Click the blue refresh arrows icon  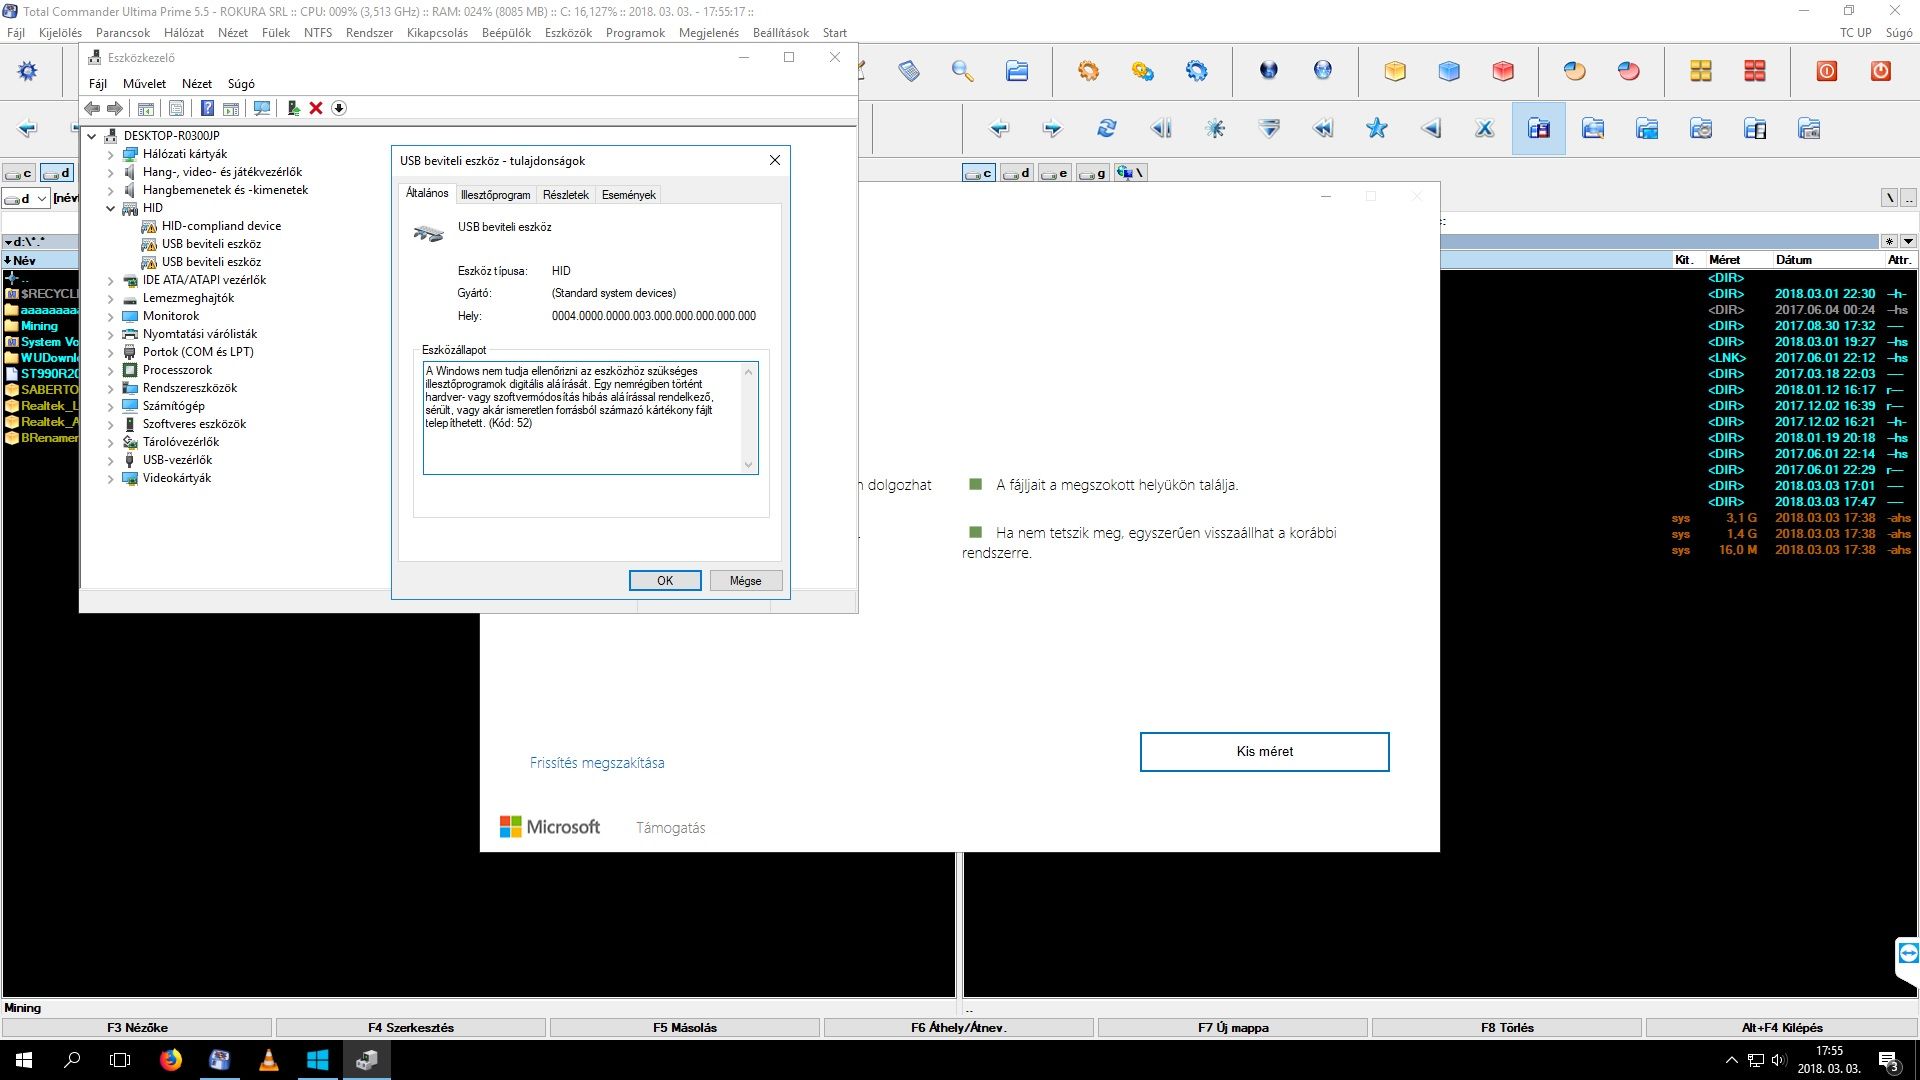click(1106, 128)
